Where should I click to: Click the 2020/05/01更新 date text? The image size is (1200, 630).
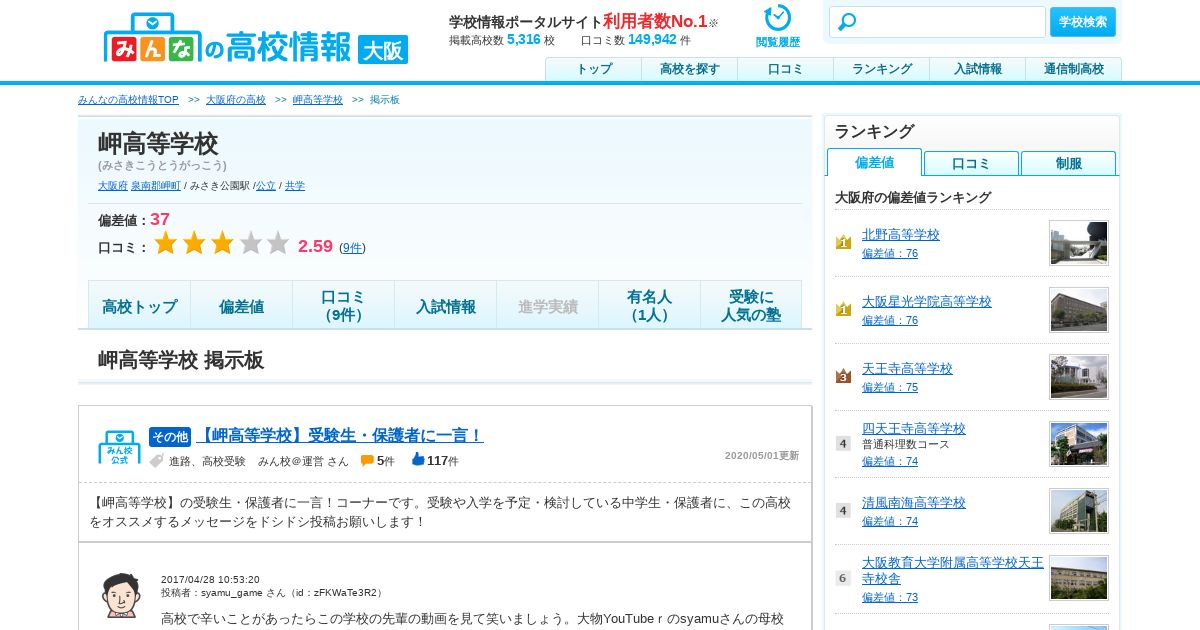pos(762,455)
